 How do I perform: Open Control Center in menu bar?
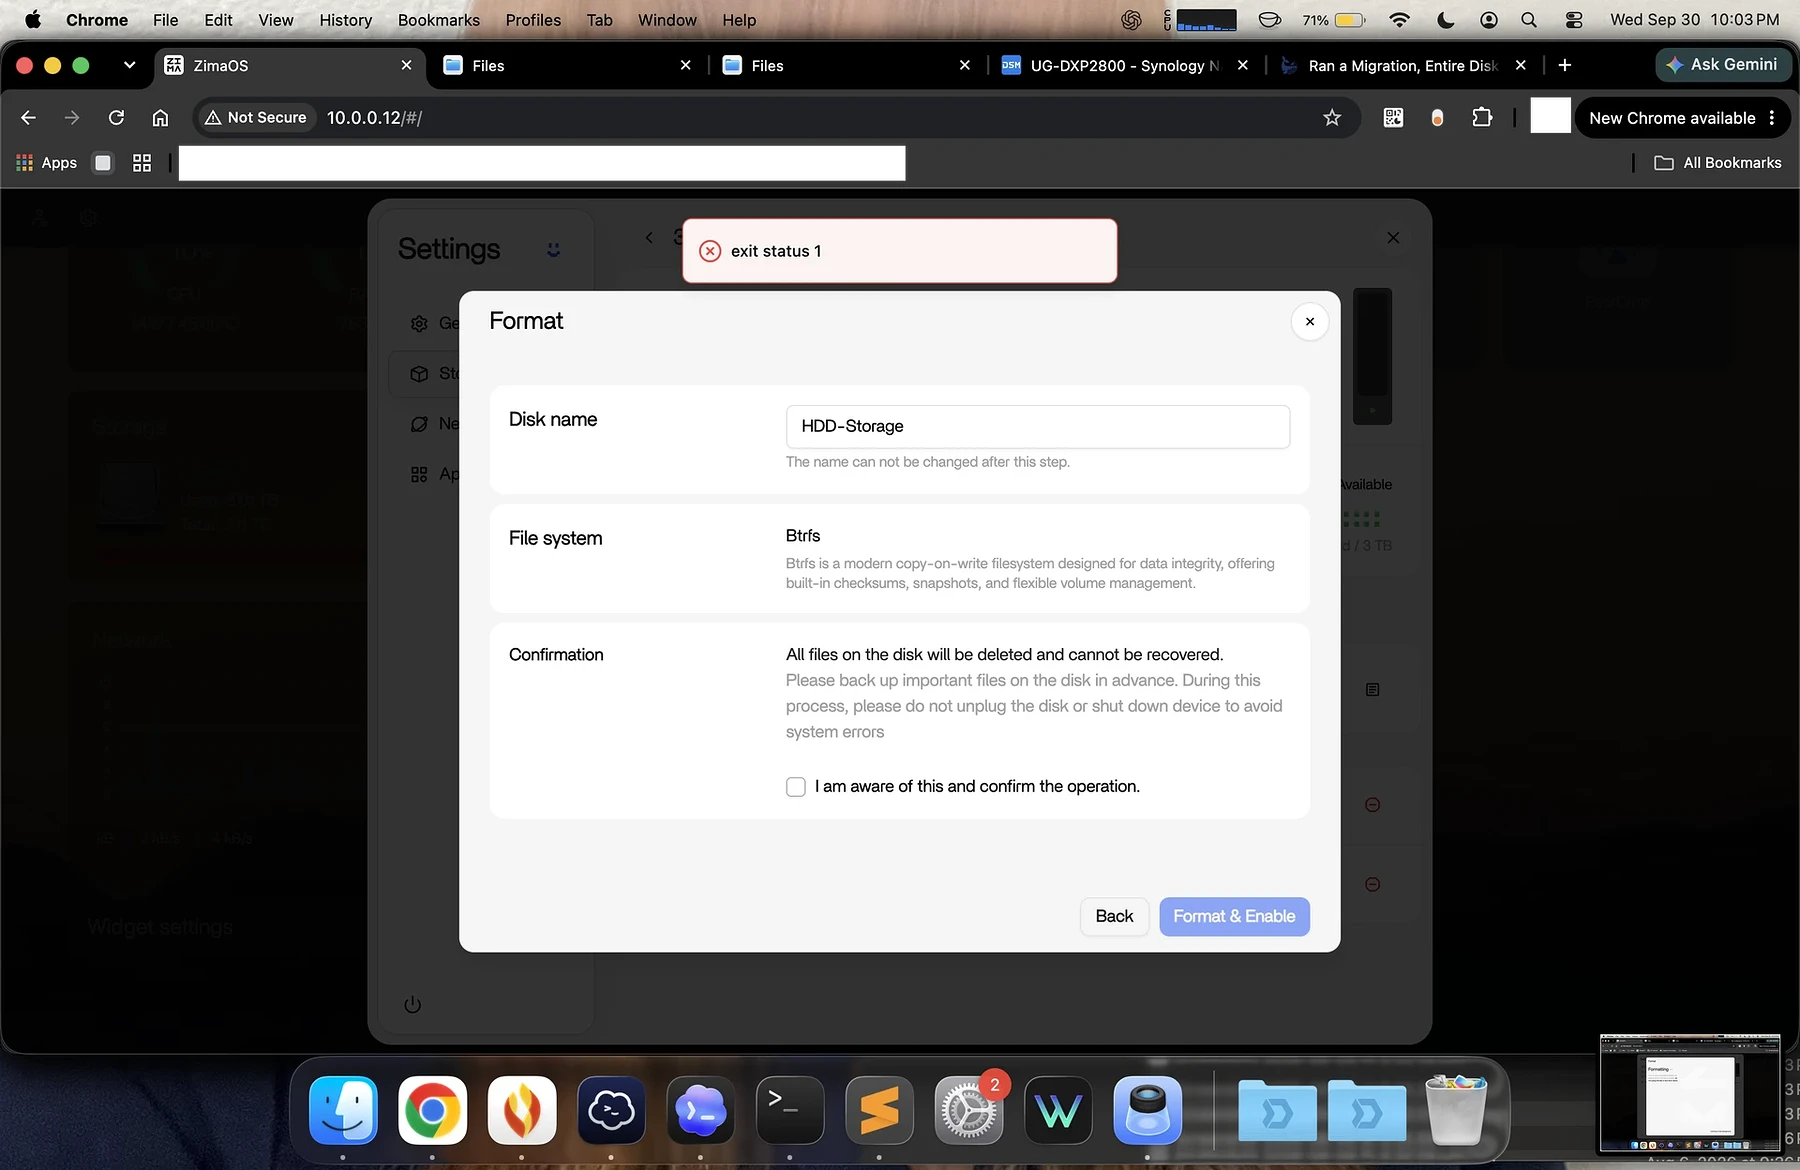pos(1573,20)
